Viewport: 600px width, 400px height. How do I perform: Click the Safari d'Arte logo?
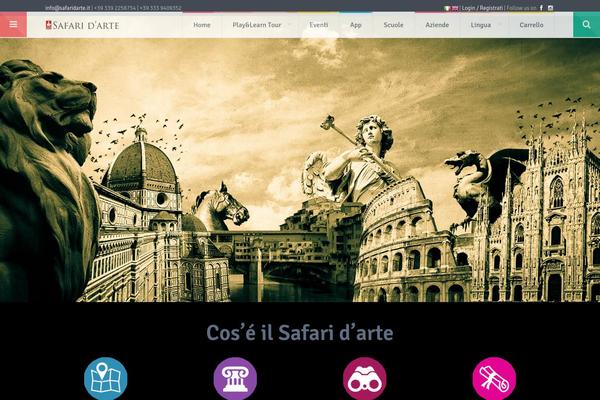pyautogui.click(x=82, y=25)
